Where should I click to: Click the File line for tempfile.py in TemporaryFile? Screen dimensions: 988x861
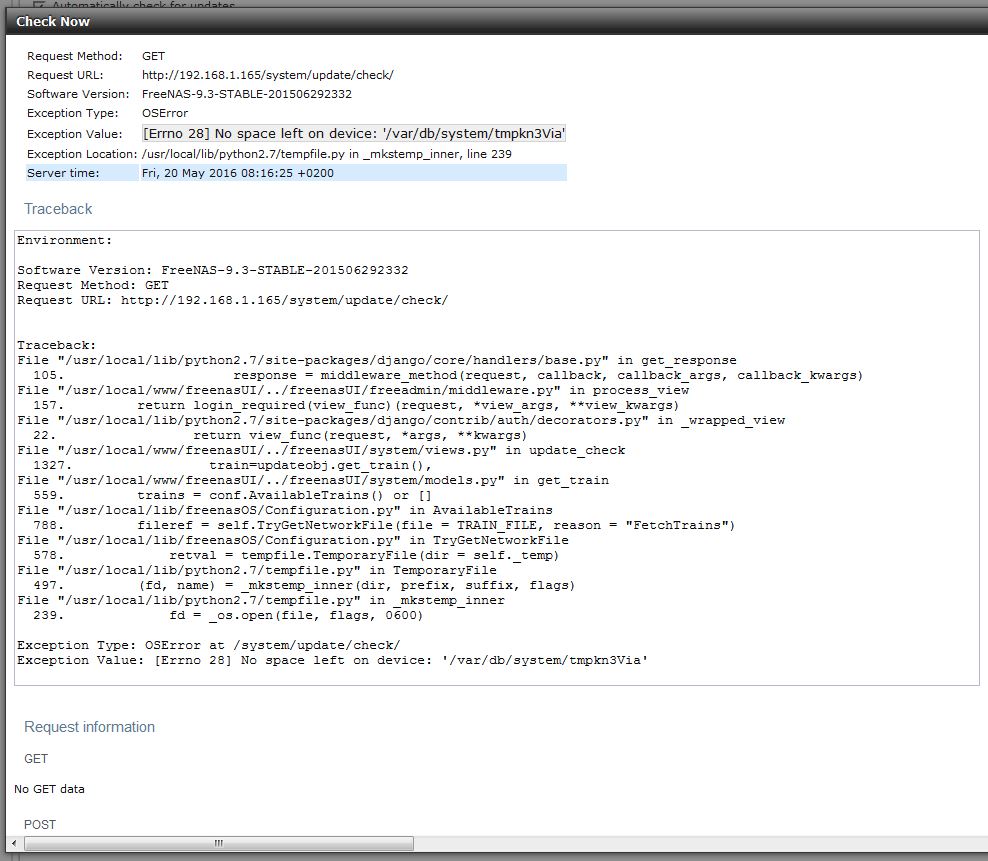[257, 570]
